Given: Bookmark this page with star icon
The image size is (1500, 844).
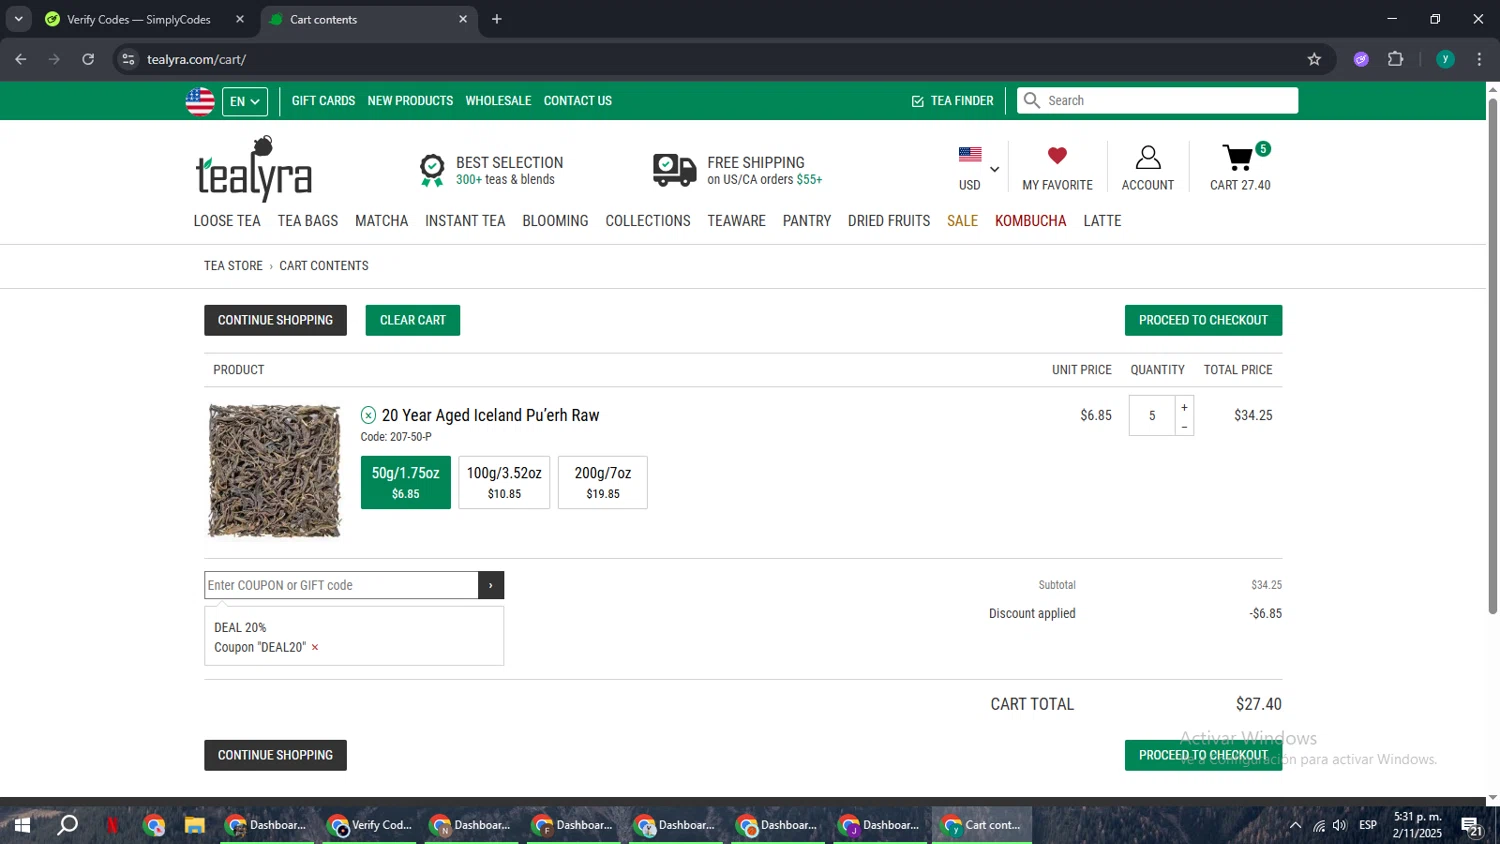Looking at the screenshot, I should [1314, 59].
